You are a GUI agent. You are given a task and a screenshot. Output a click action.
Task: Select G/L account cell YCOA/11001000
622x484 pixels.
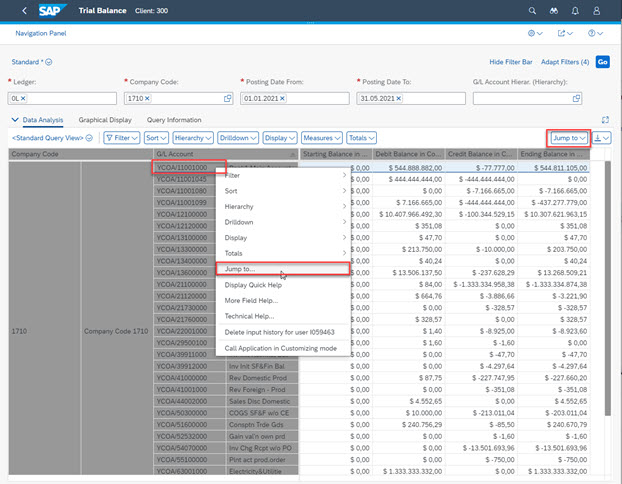tap(189, 167)
